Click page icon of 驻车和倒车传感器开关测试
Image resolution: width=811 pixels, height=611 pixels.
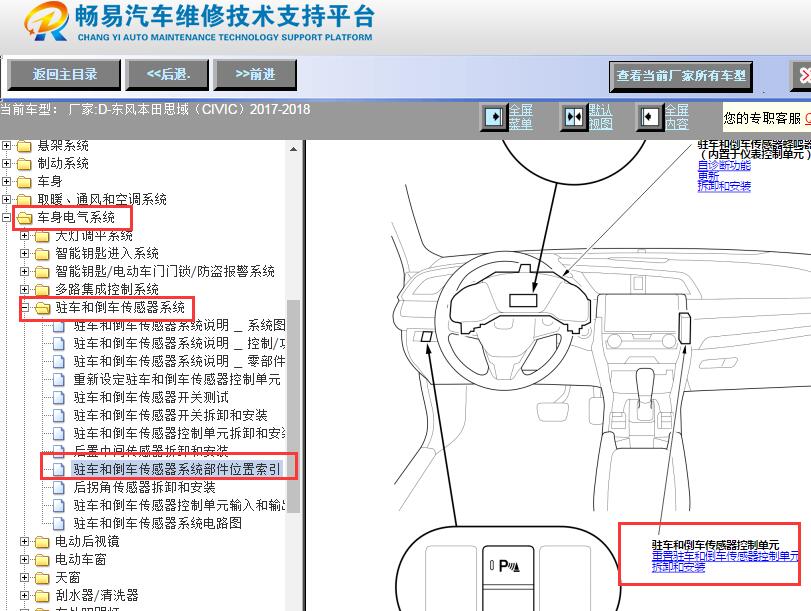click(59, 398)
